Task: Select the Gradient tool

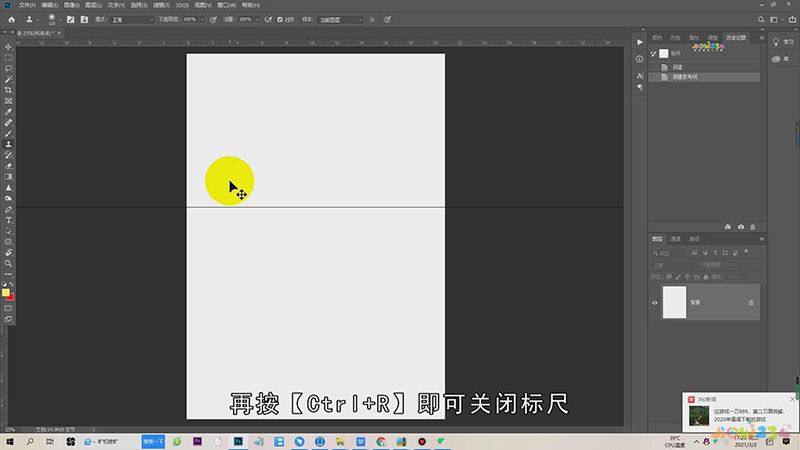Action: point(8,177)
